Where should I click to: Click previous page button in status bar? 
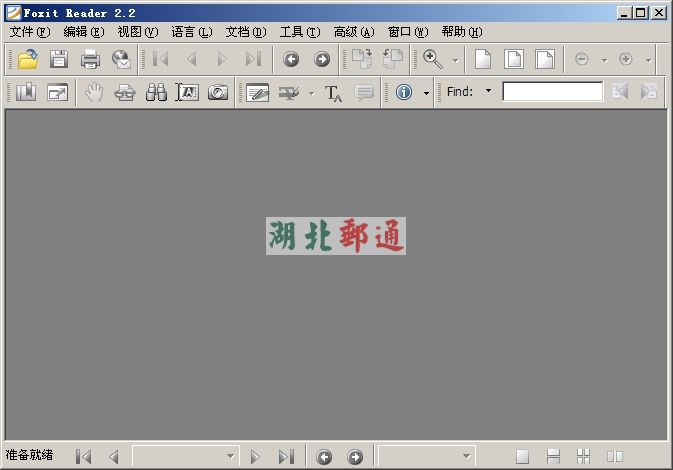(114, 456)
